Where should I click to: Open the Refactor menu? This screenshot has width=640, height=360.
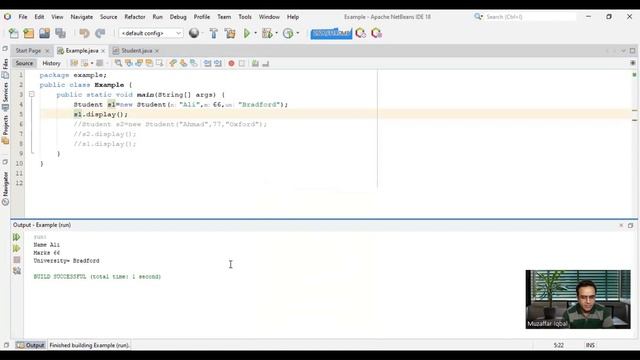point(135,17)
